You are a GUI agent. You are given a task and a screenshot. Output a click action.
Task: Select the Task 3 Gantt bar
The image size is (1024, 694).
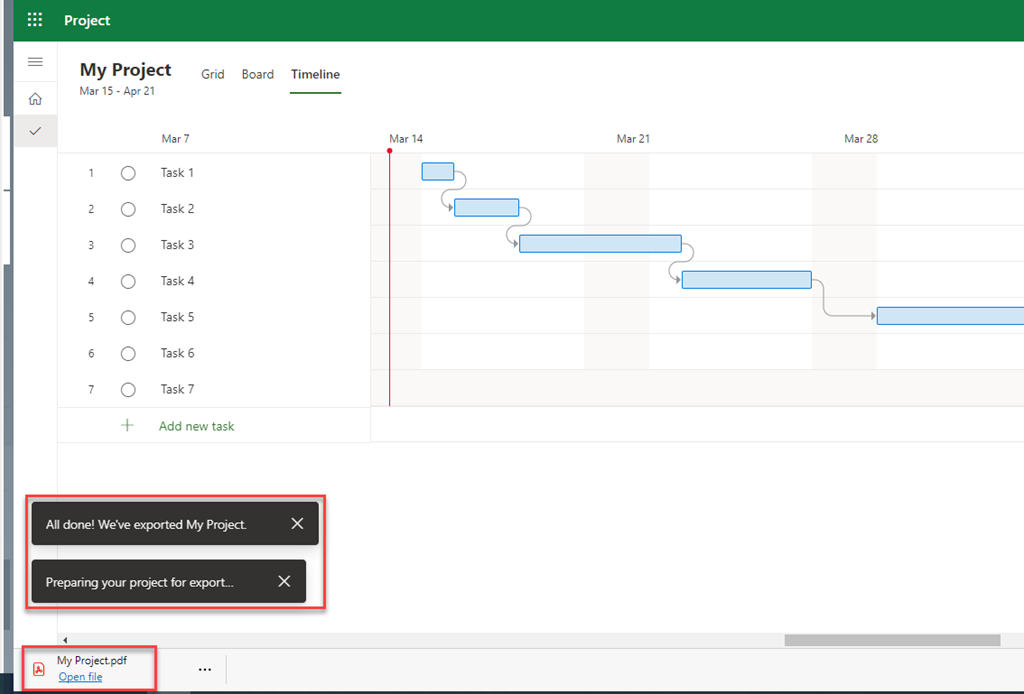click(600, 244)
